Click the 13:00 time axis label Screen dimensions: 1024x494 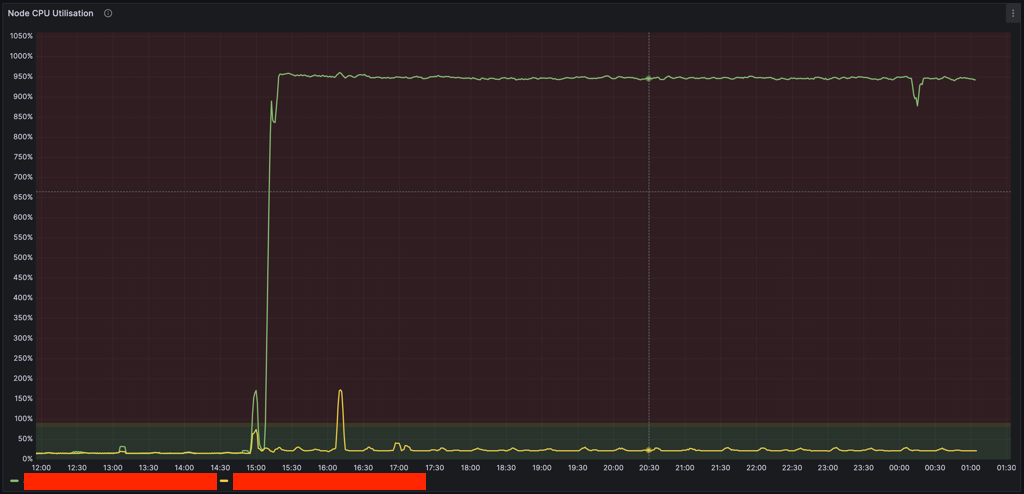113,468
